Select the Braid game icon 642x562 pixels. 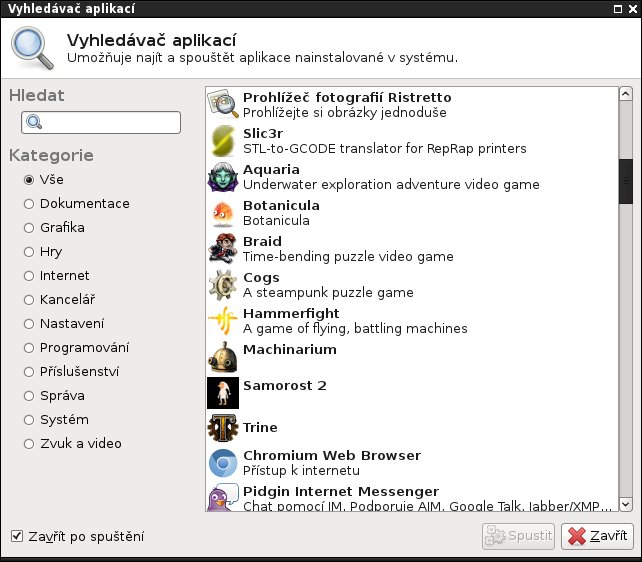point(223,249)
